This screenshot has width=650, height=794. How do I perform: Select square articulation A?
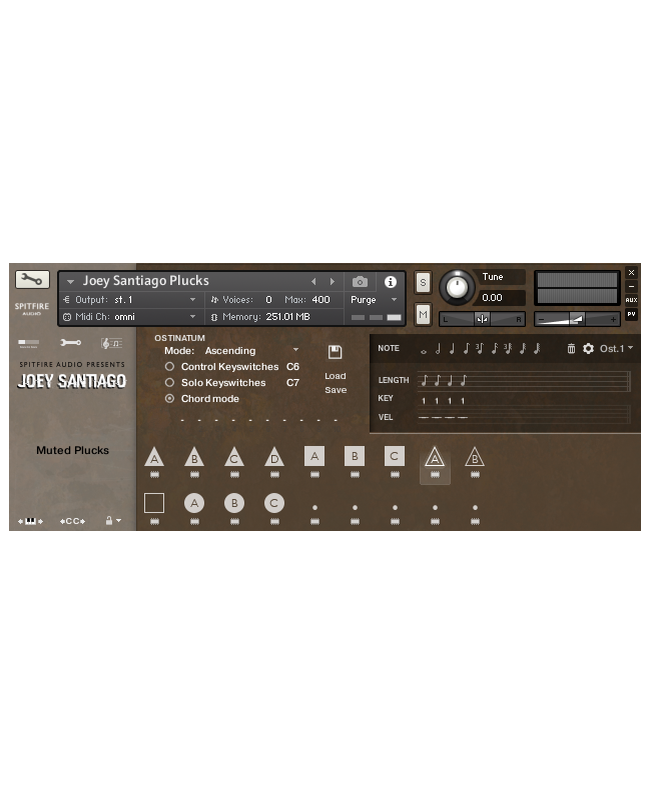tap(314, 456)
